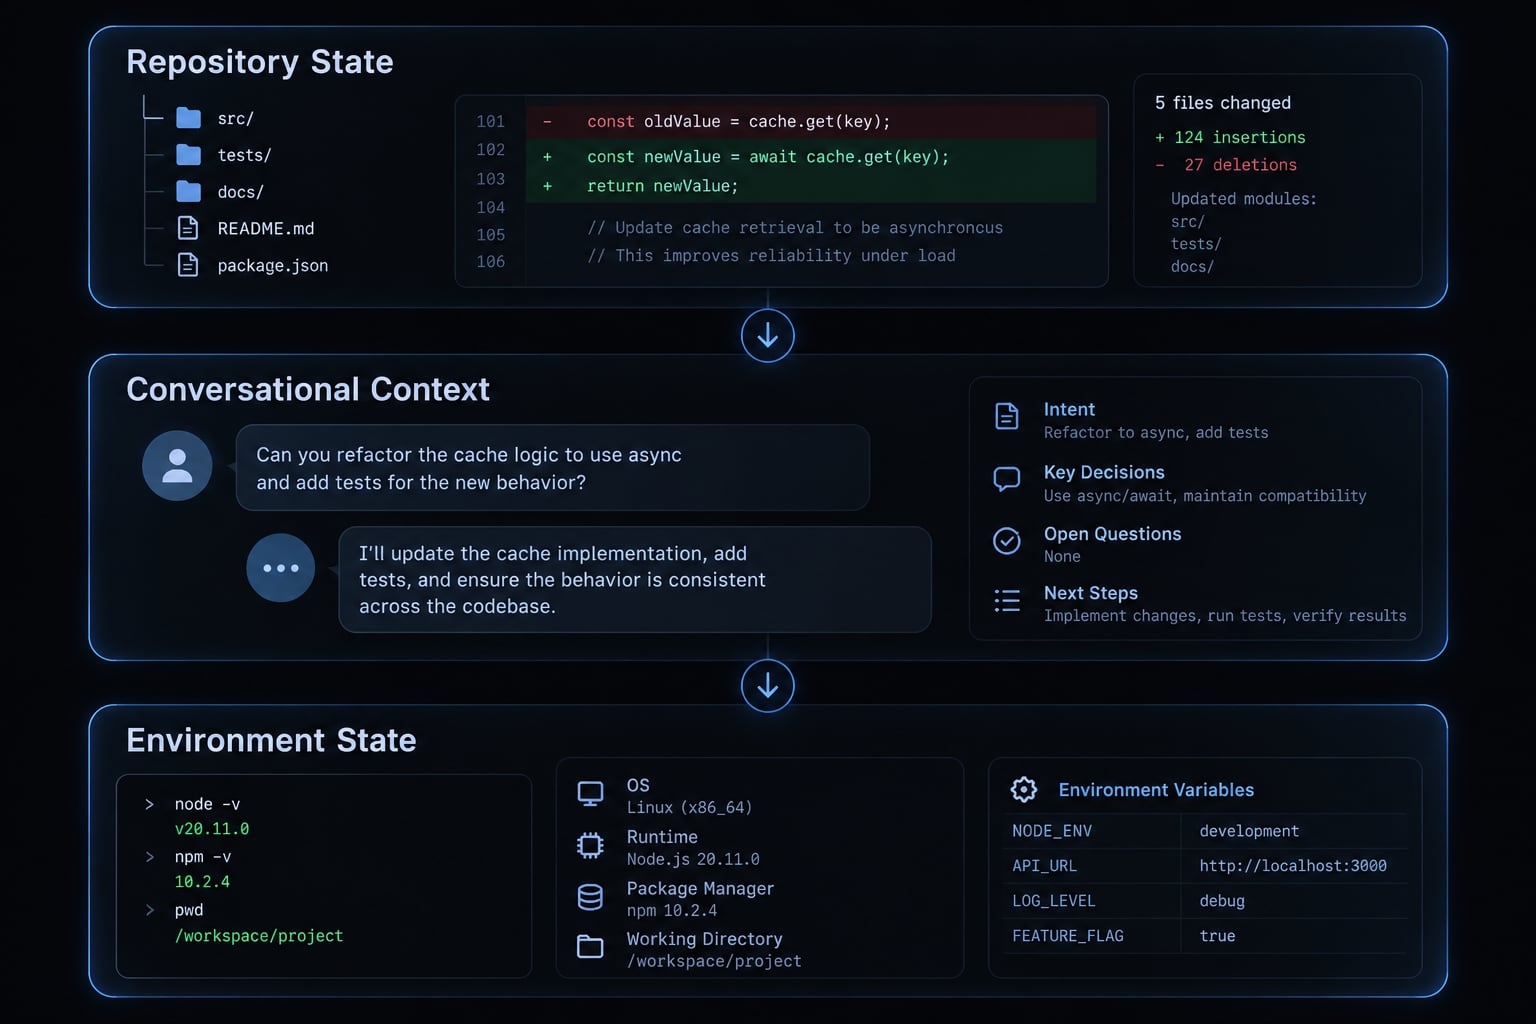Click the Environment Variables gear icon

[1024, 790]
